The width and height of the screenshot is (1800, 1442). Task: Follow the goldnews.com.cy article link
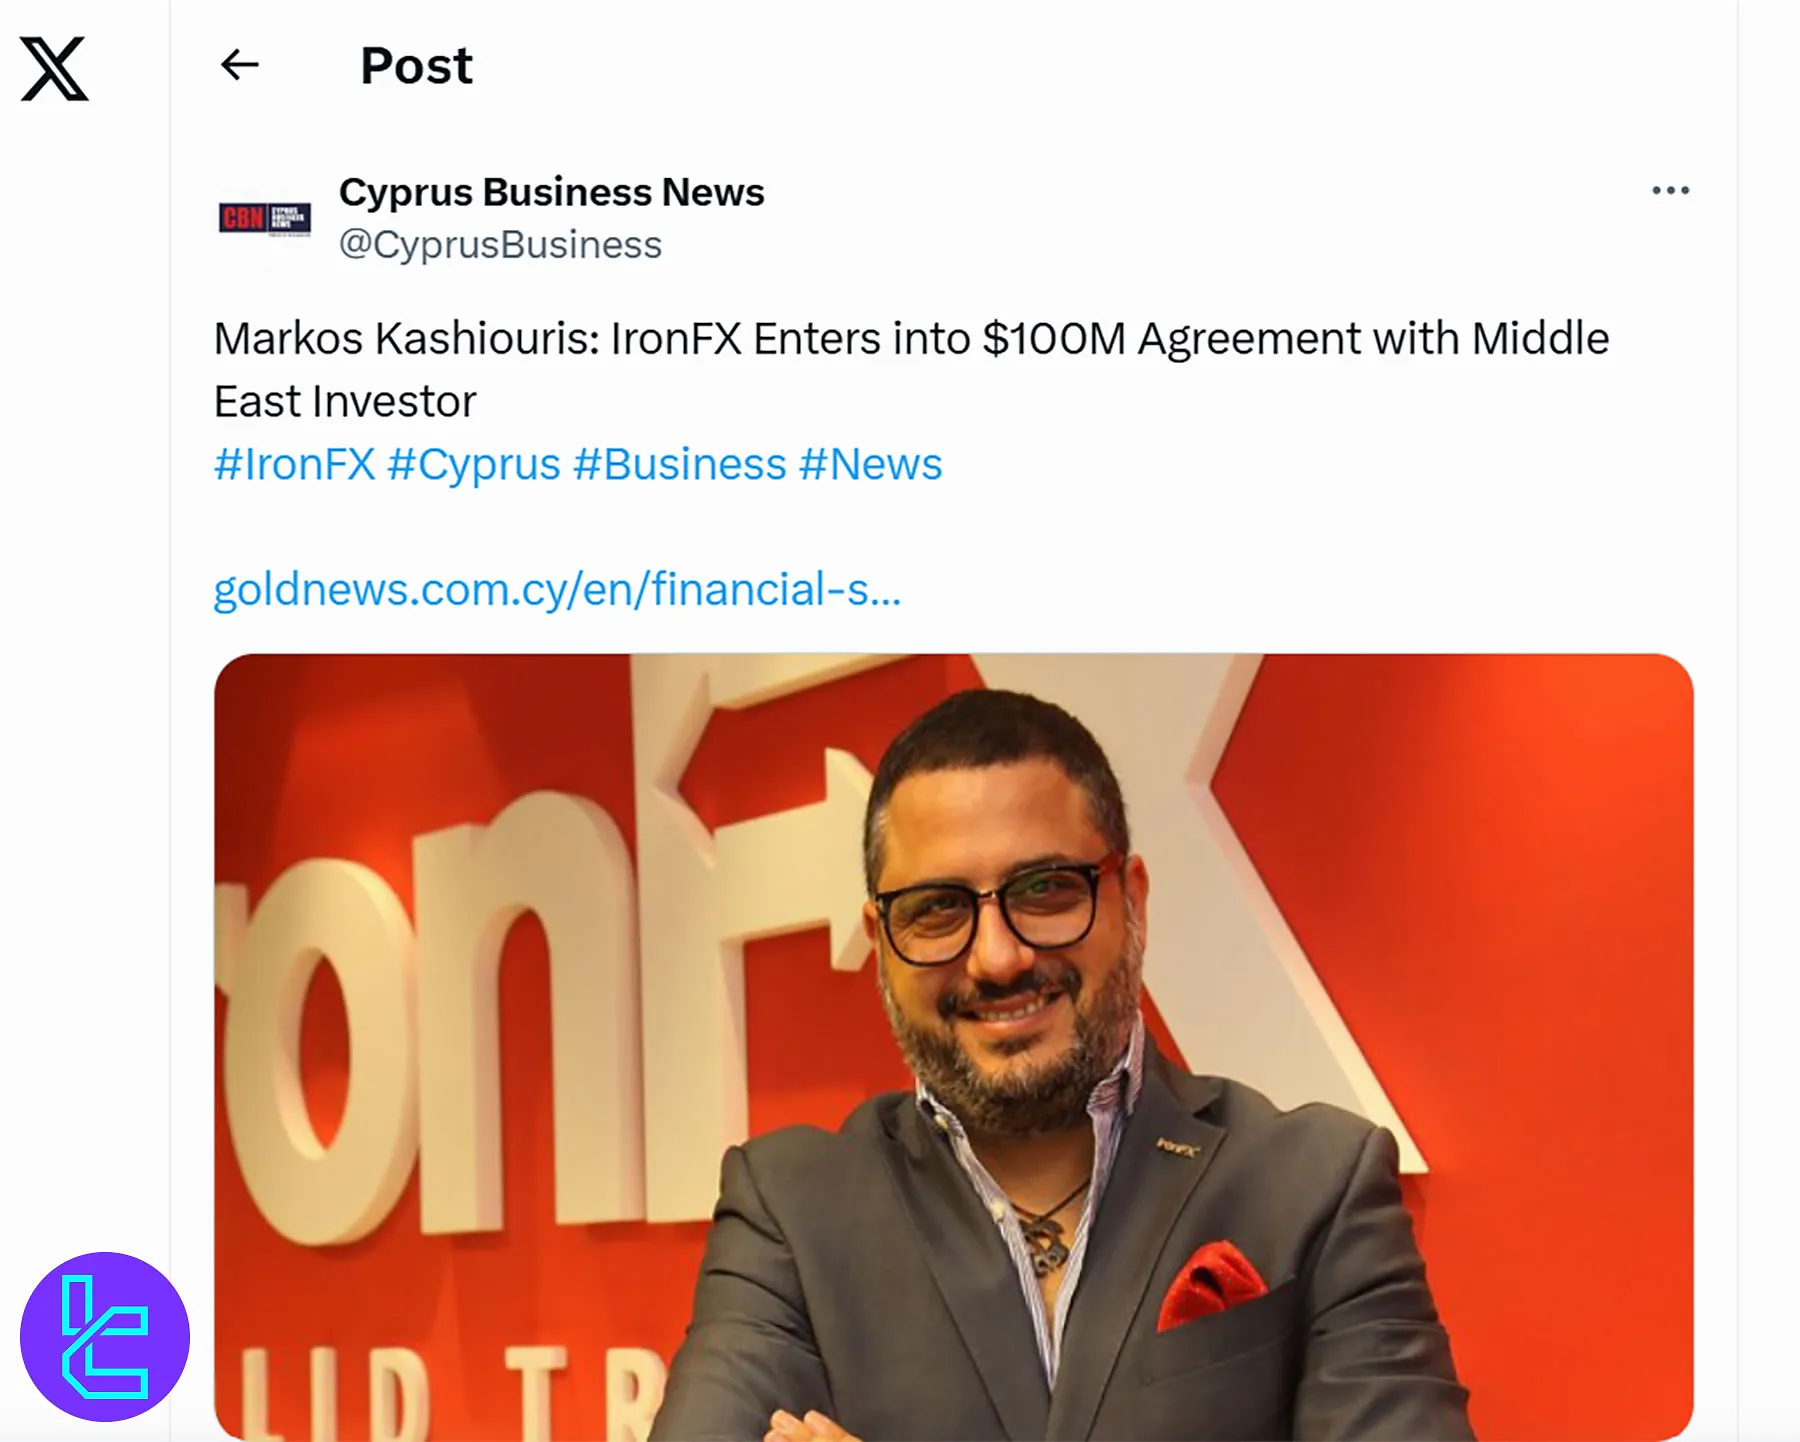click(x=557, y=590)
